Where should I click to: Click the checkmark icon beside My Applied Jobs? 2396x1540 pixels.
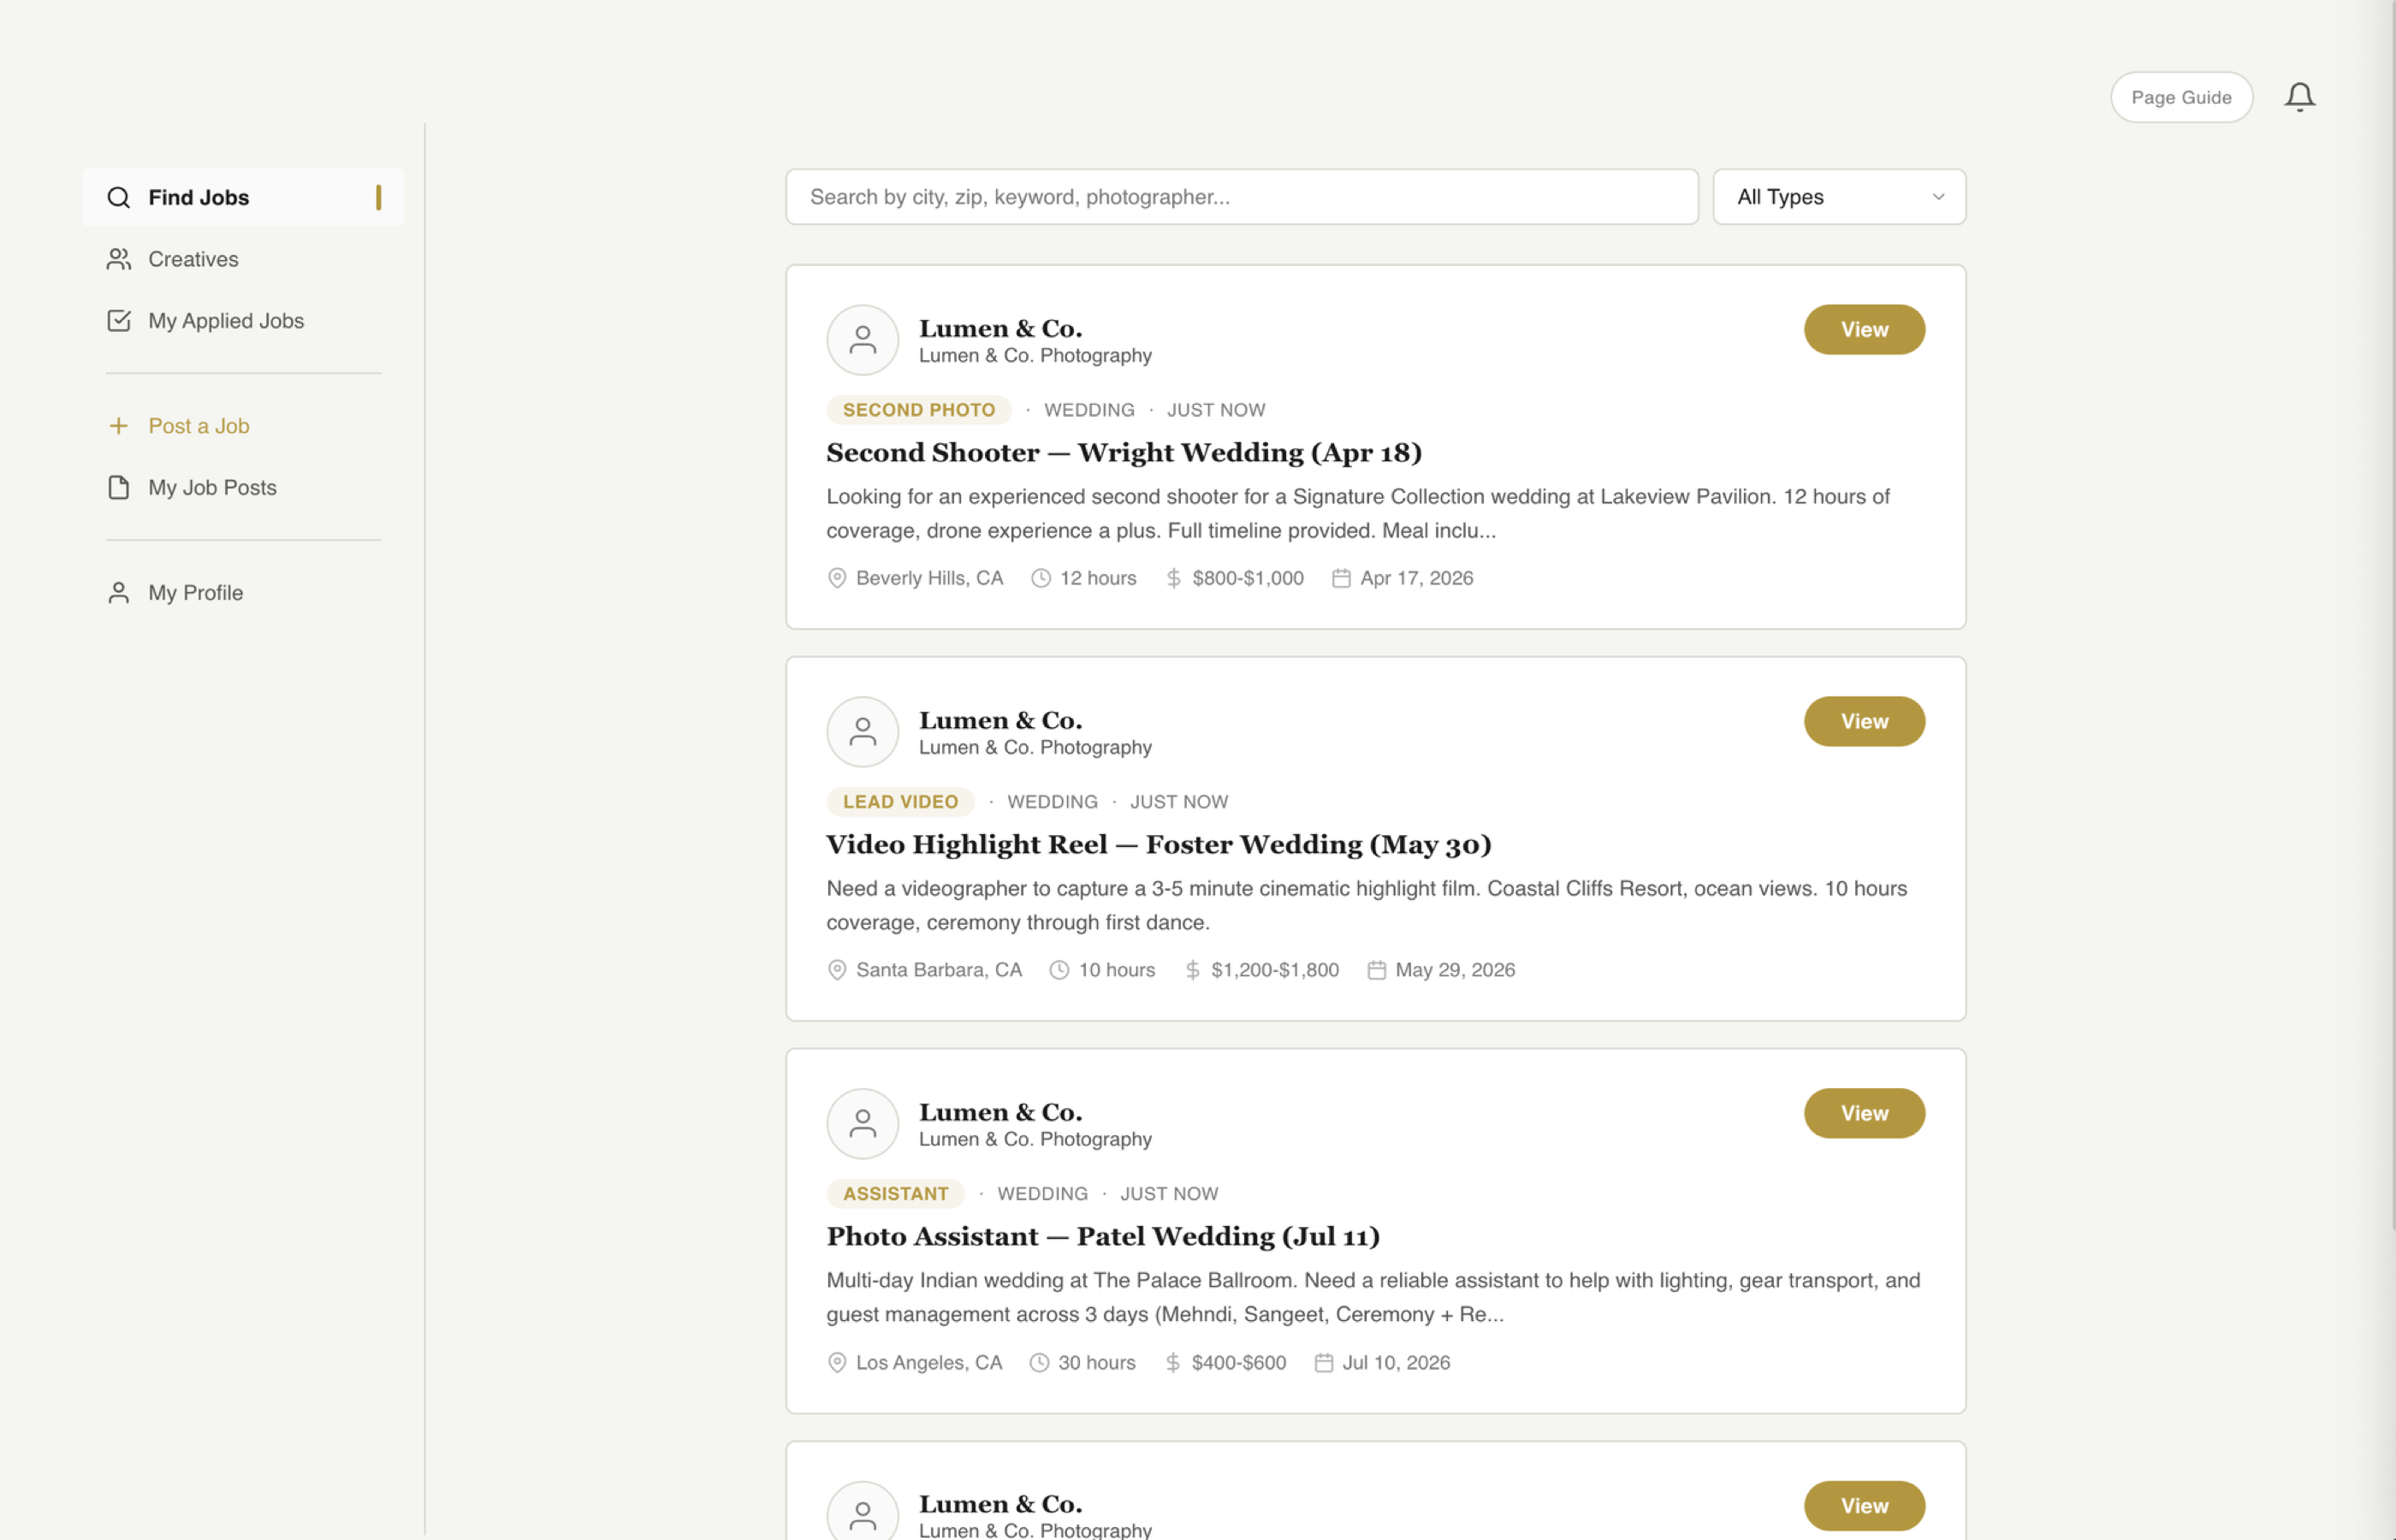coord(119,320)
